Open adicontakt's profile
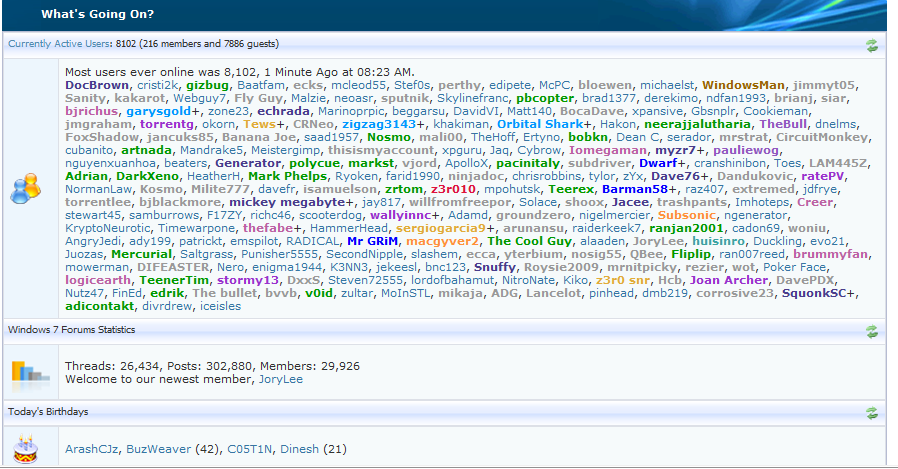Image resolution: width=898 pixels, height=469 pixels. pyautogui.click(x=100, y=306)
